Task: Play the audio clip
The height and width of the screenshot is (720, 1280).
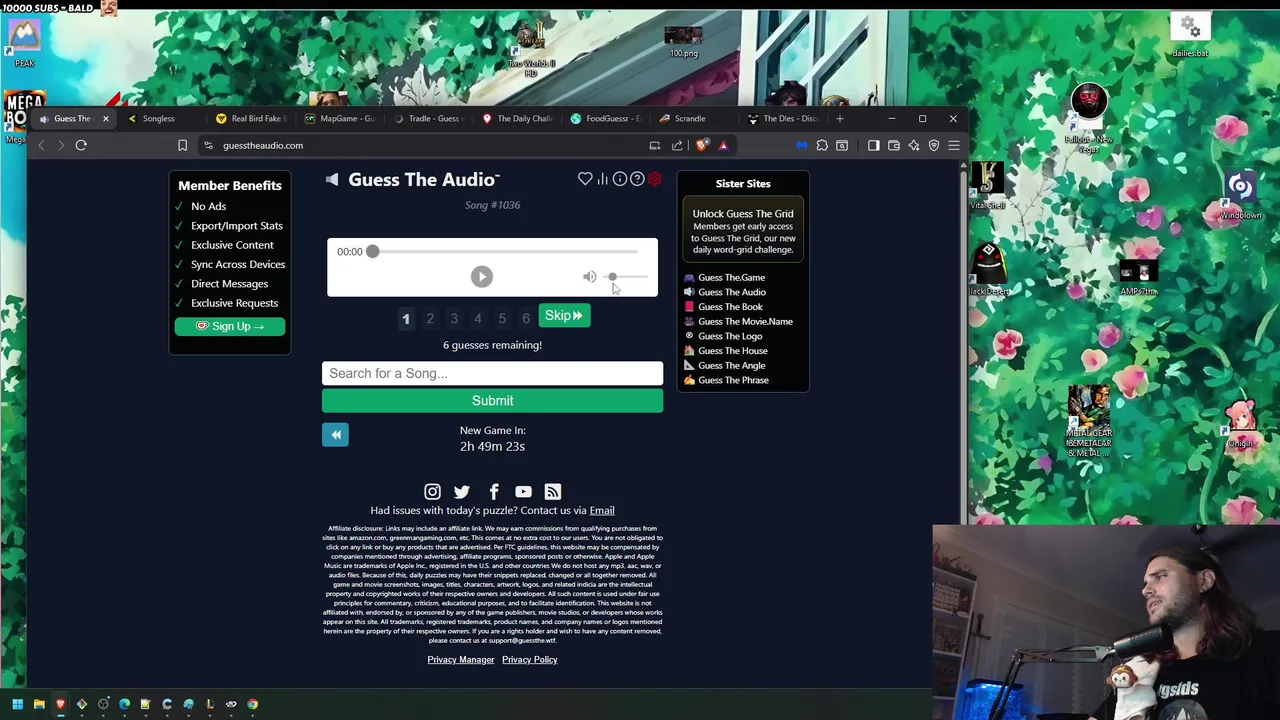Action: tap(481, 277)
